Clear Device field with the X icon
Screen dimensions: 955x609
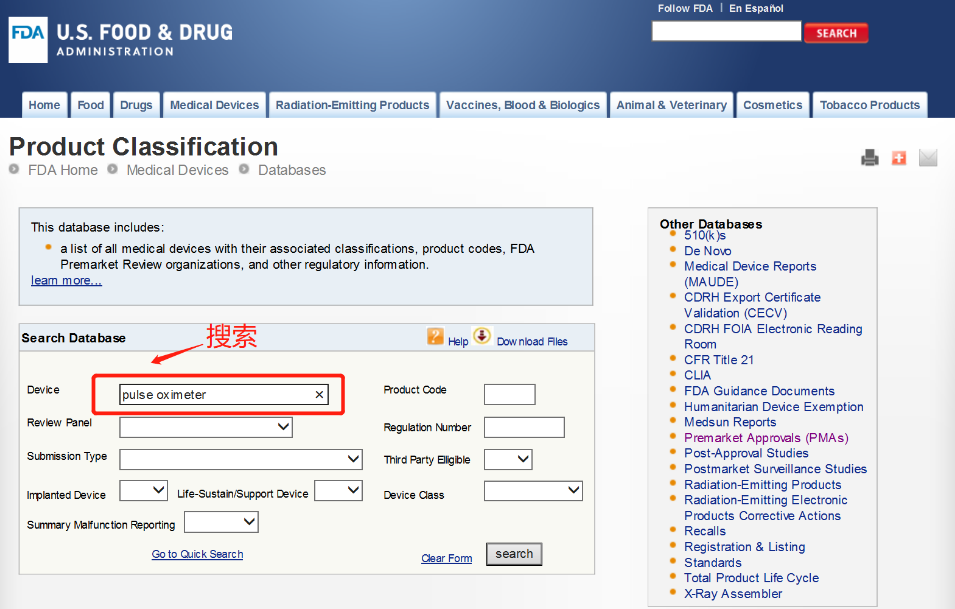320,395
